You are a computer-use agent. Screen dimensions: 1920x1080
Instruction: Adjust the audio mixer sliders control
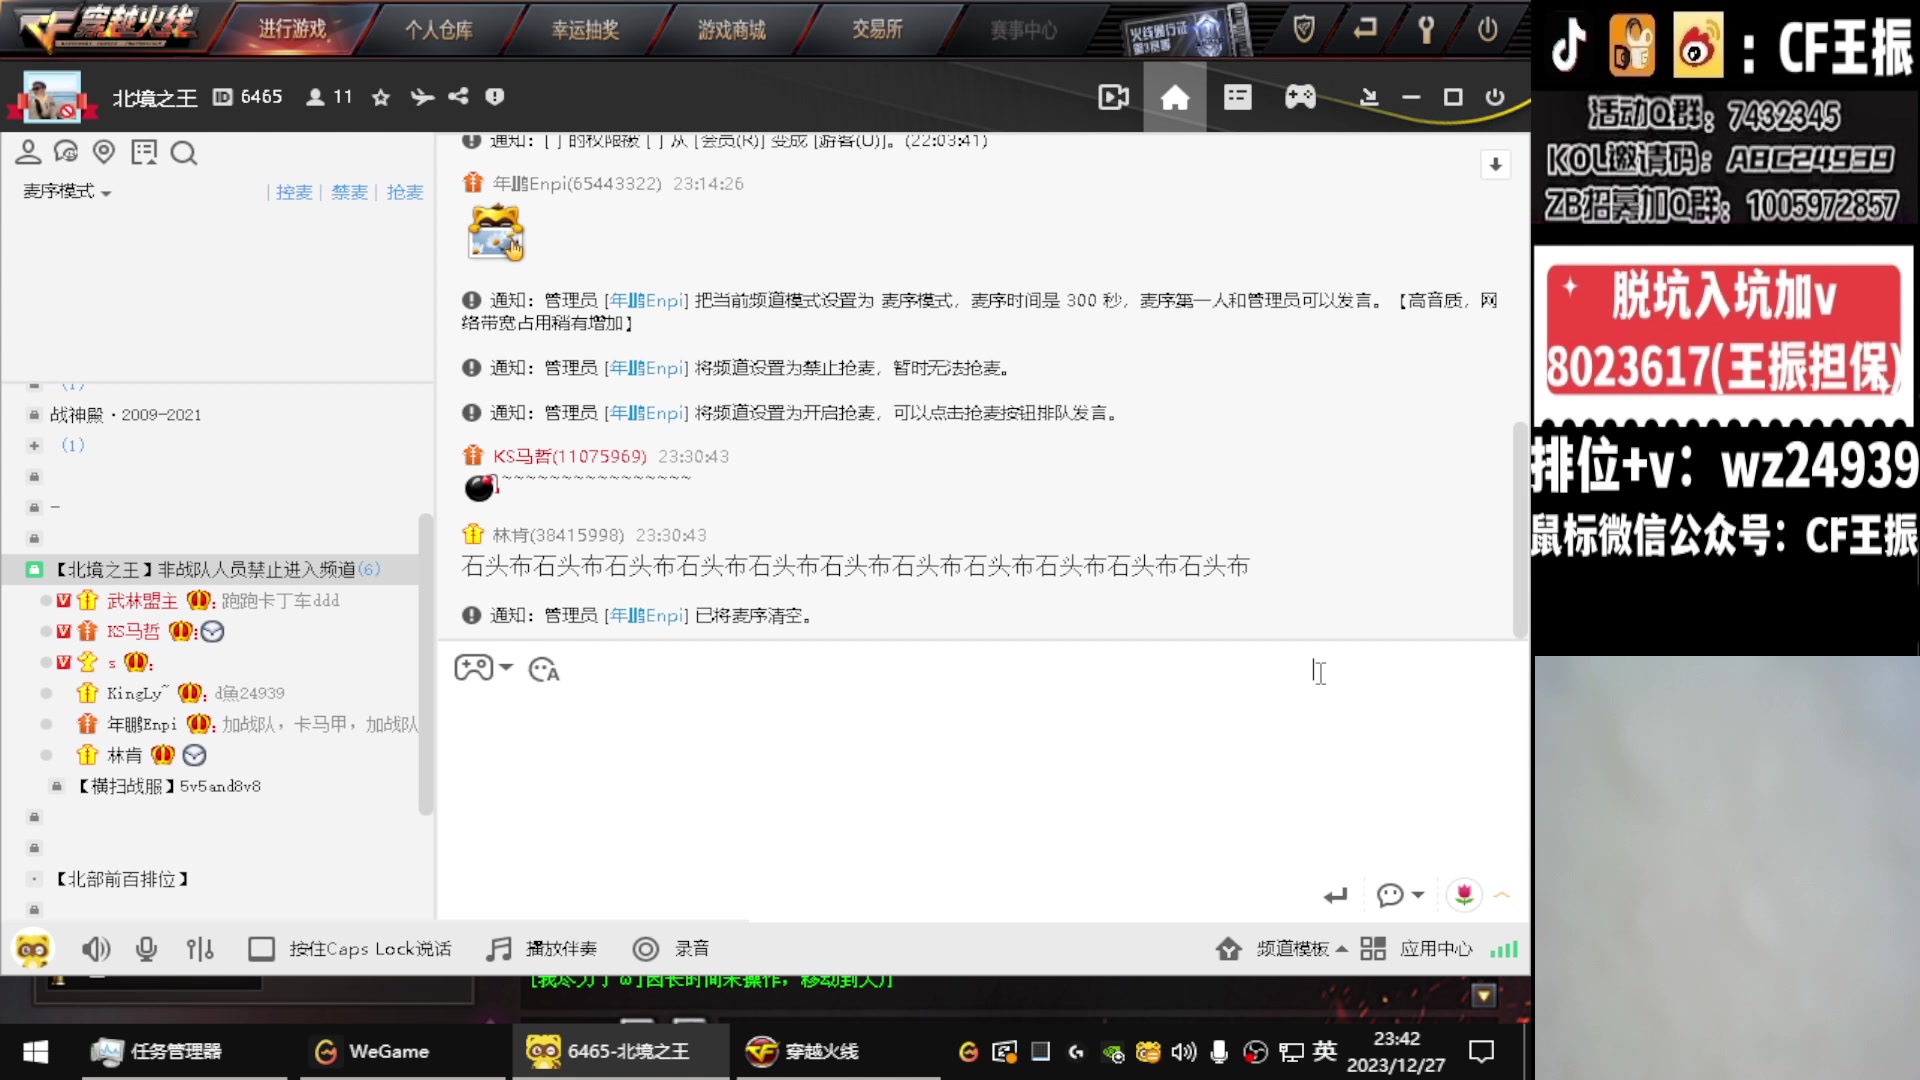point(200,948)
